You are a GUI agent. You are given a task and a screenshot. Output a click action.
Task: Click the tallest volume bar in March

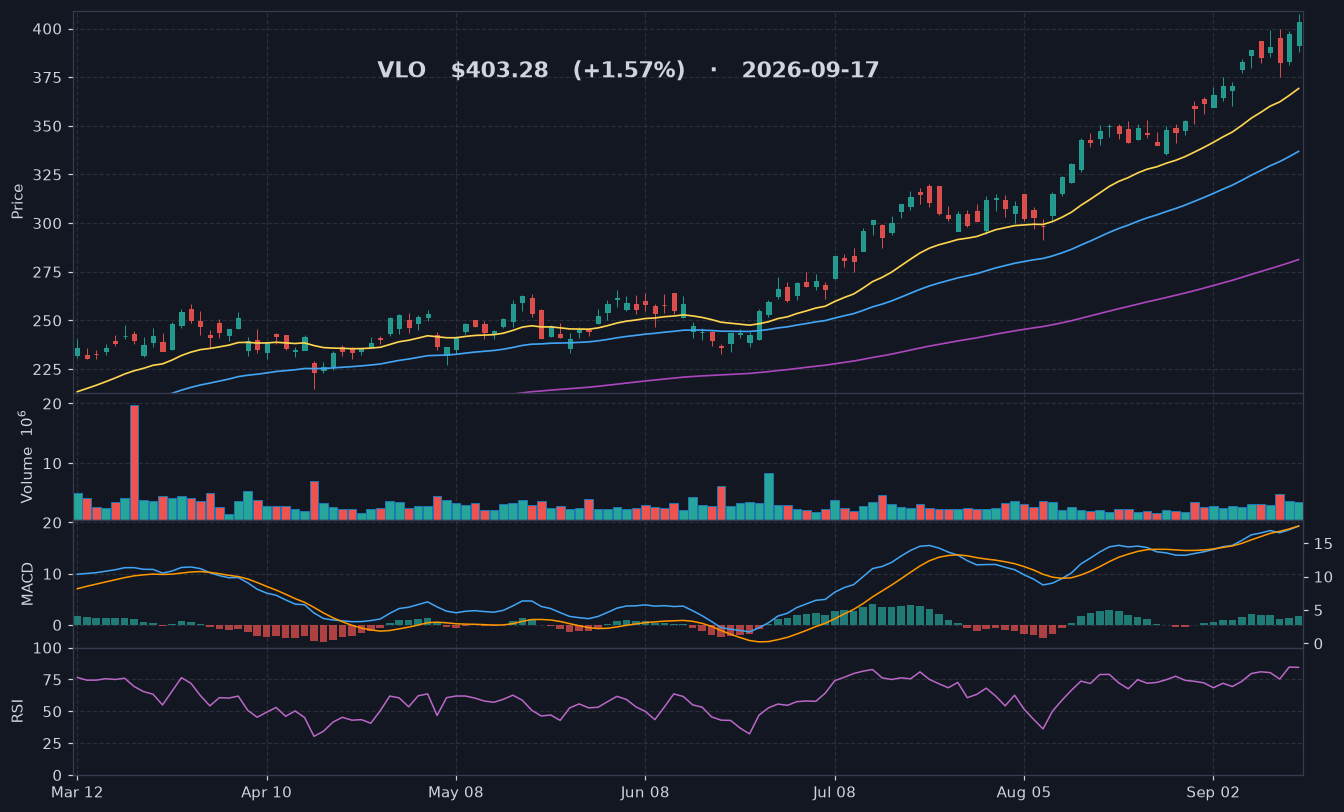[134, 462]
